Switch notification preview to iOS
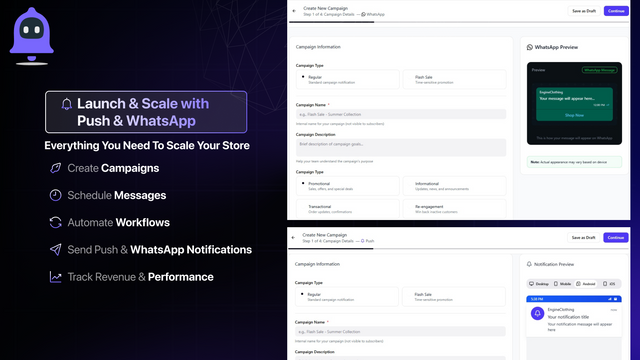 (x=609, y=284)
